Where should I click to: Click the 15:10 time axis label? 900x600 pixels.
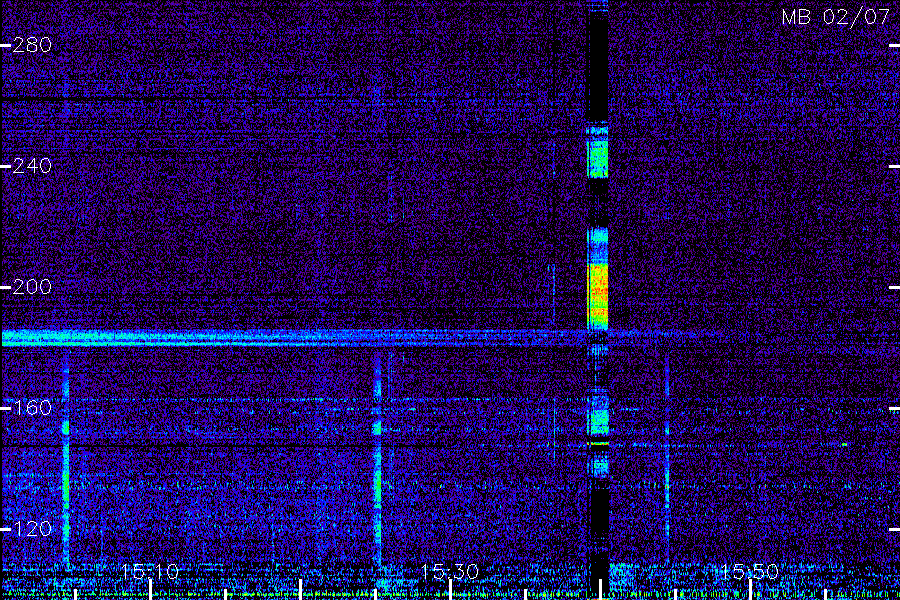point(150,571)
